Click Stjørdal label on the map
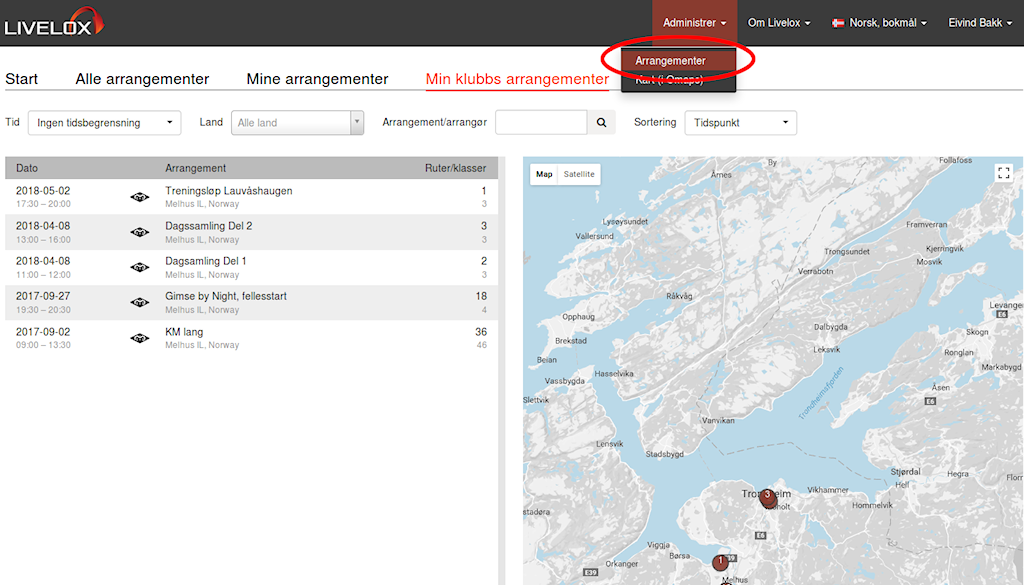The image size is (1024, 585). [x=905, y=471]
